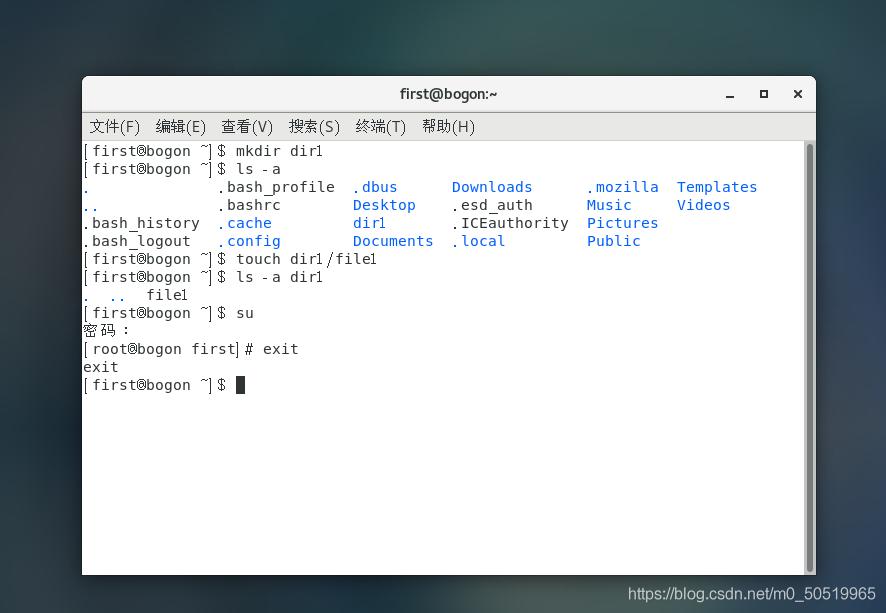This screenshot has height=613, width=886.
Task: Click the Templates directory name
Action: tap(716, 187)
